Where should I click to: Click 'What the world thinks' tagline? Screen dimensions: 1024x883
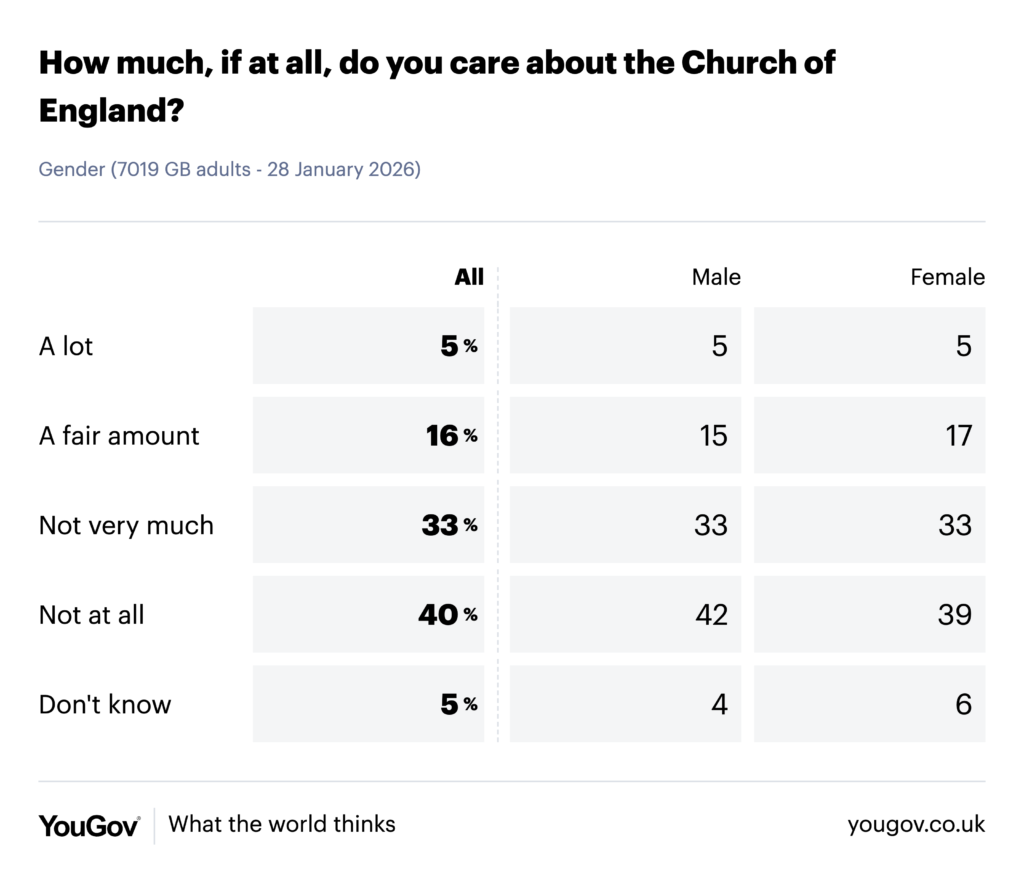[282, 825]
